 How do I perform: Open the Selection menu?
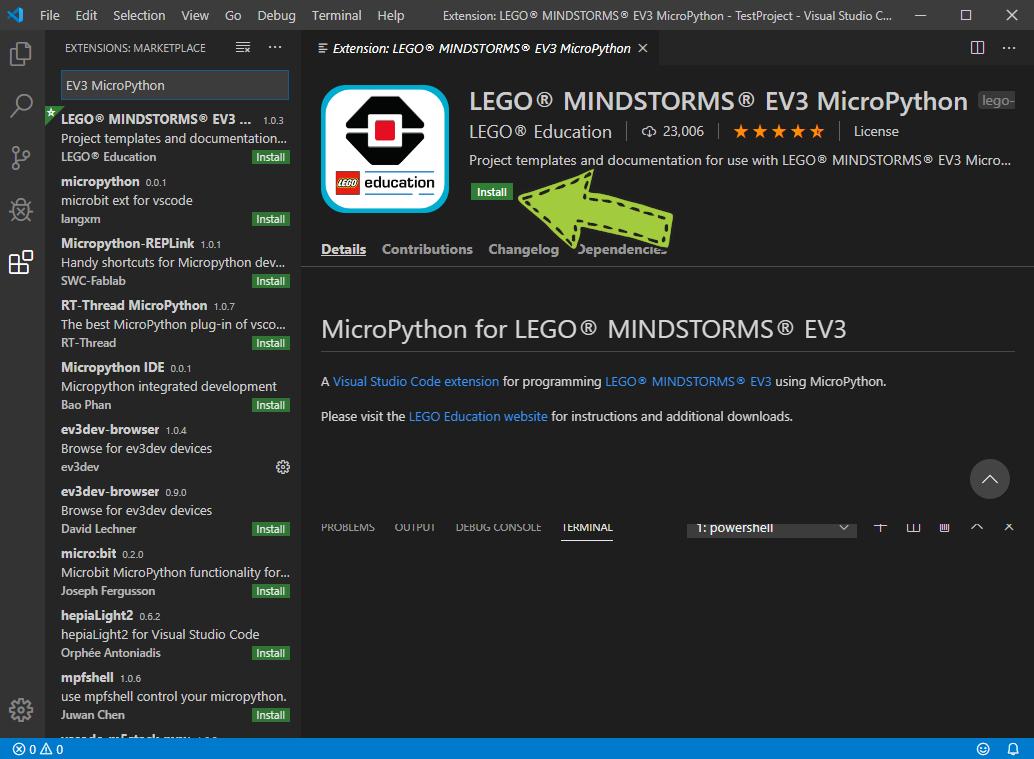click(x=139, y=15)
